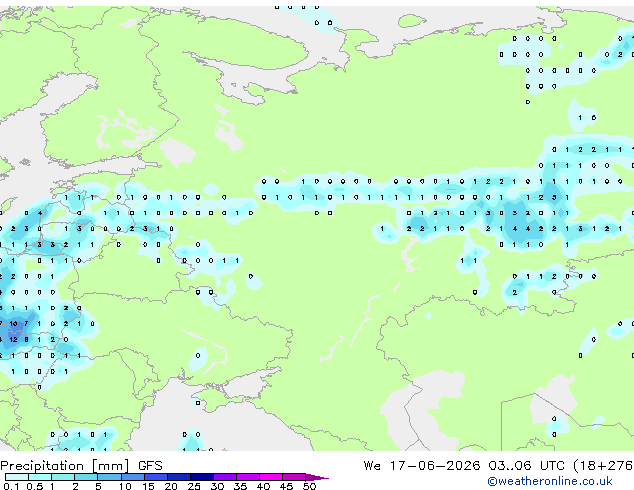Click the 0.5–1 mm legend color swatch
The image size is (634, 490).
click(40, 477)
